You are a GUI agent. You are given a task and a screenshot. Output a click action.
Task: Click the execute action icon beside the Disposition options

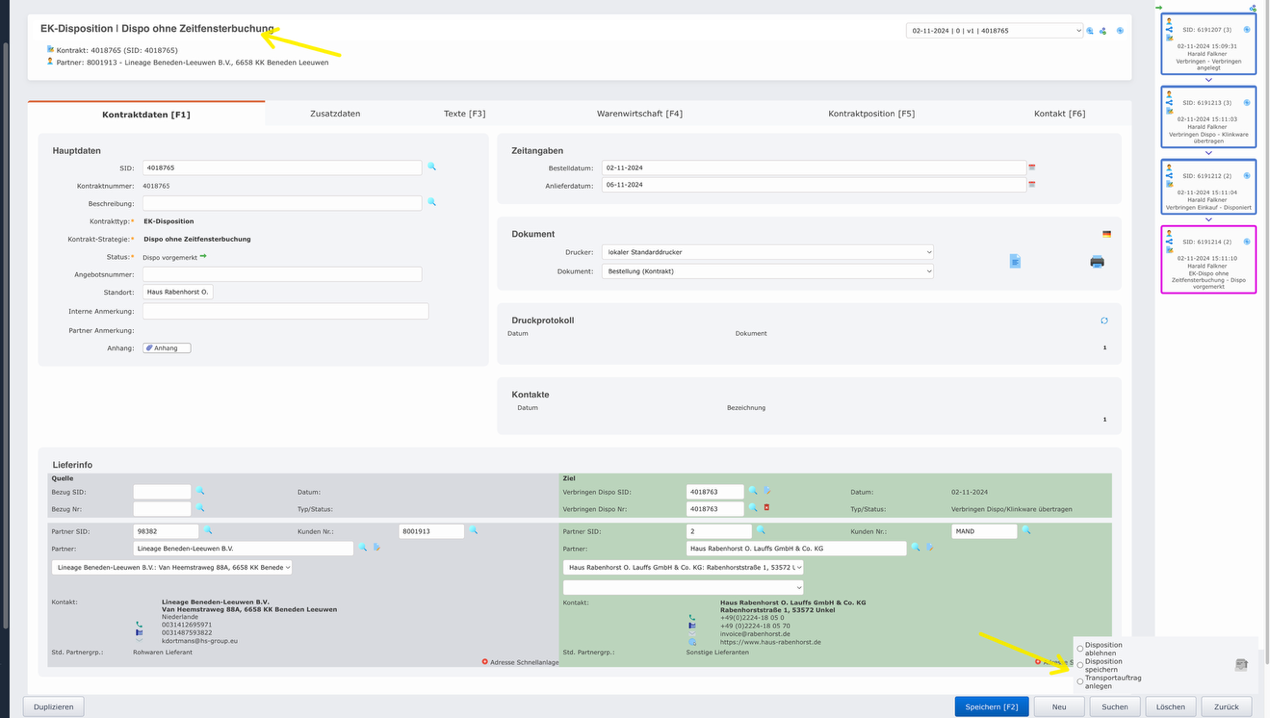point(1241,665)
